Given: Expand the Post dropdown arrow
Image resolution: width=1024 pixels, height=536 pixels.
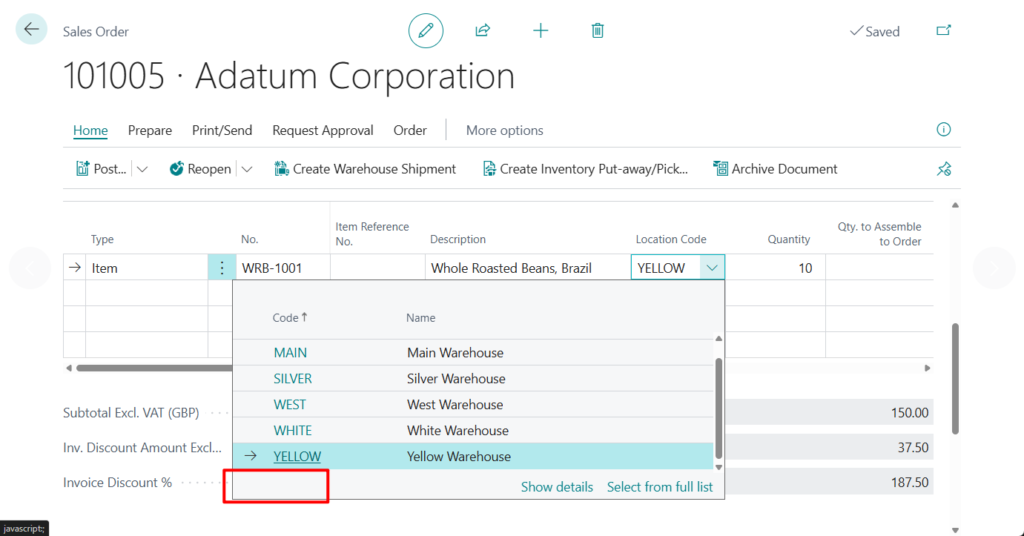Looking at the screenshot, I should coord(142,169).
